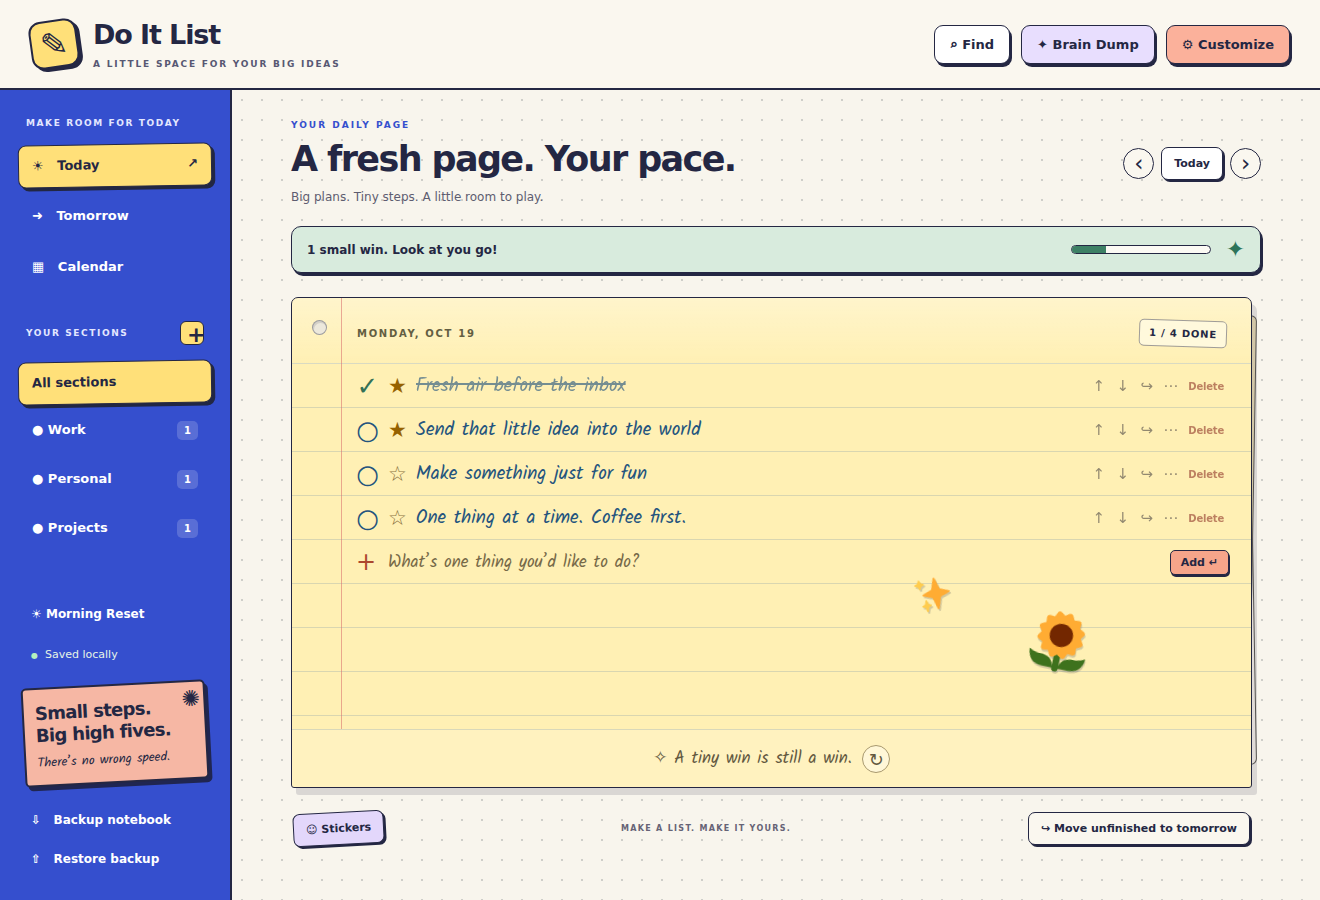Open the Today view in sidebar
Image resolution: width=1320 pixels, height=900 pixels.
coord(115,166)
